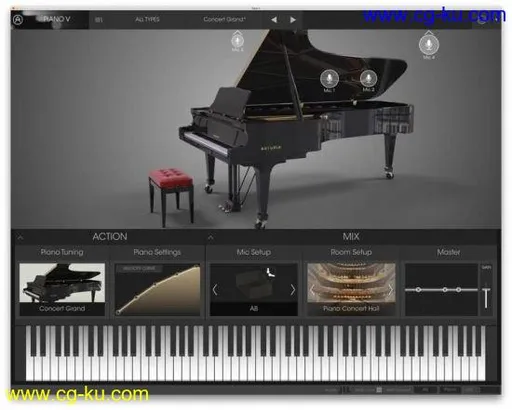Click the AB mic configuration label
The image size is (512, 410).
[254, 309]
